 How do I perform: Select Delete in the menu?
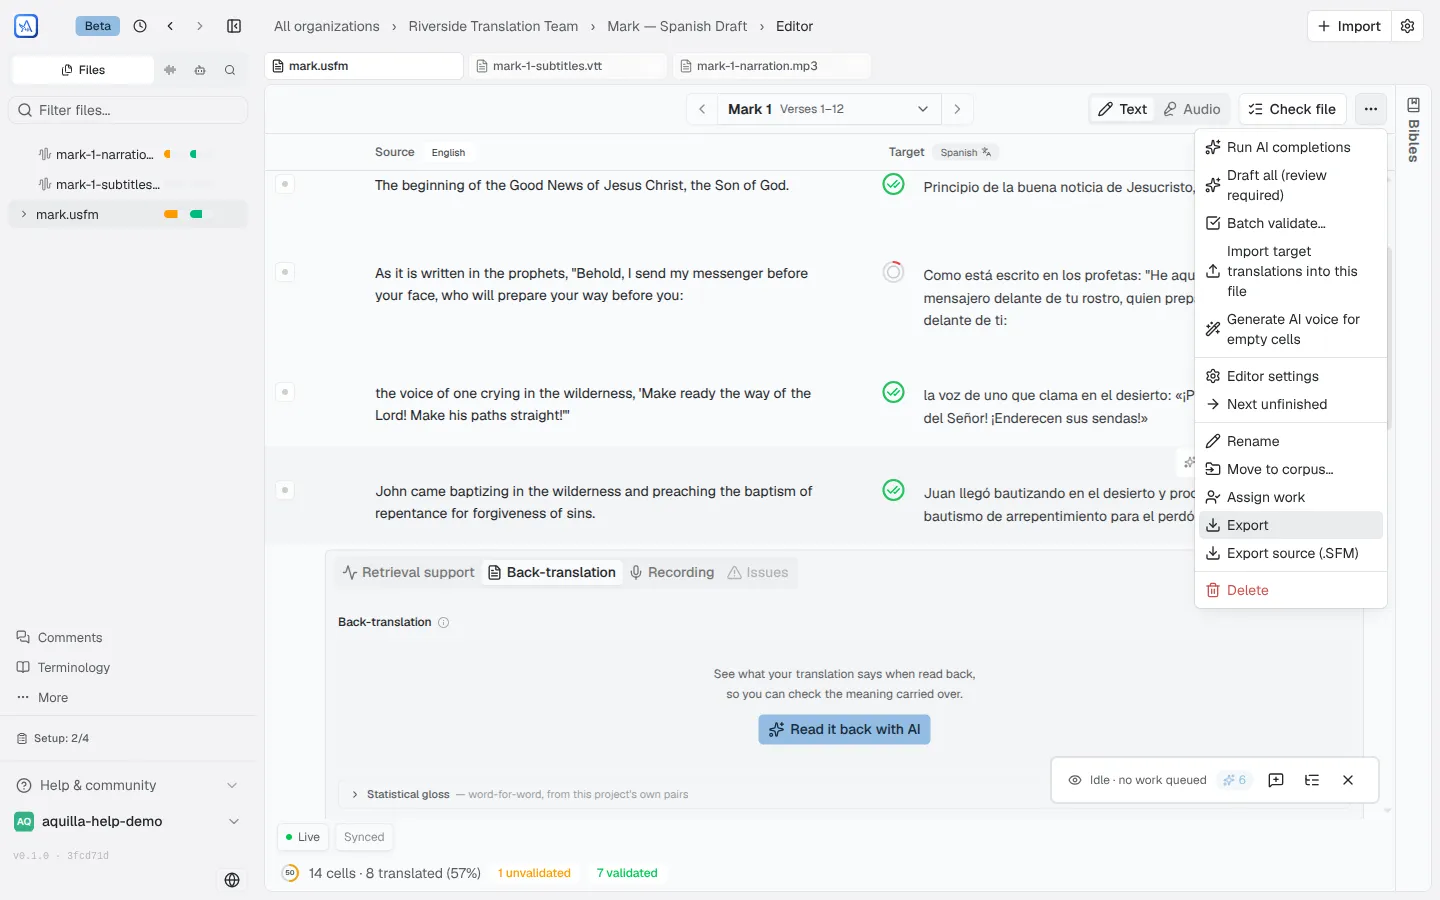tap(1291, 590)
